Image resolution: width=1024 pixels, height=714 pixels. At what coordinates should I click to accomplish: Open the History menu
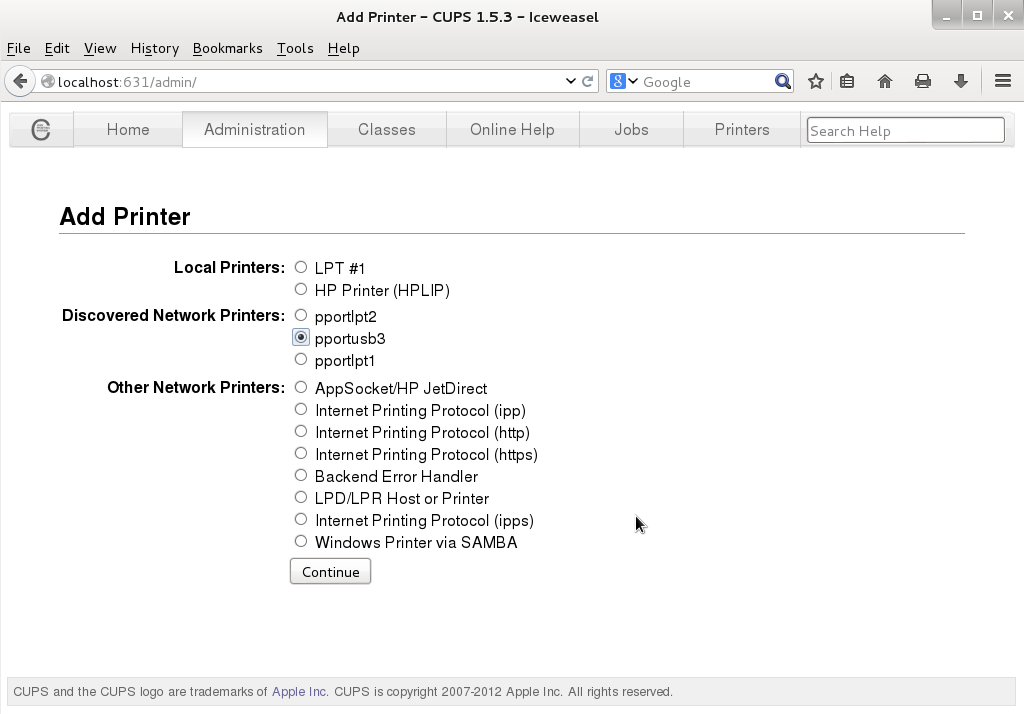[x=155, y=48]
